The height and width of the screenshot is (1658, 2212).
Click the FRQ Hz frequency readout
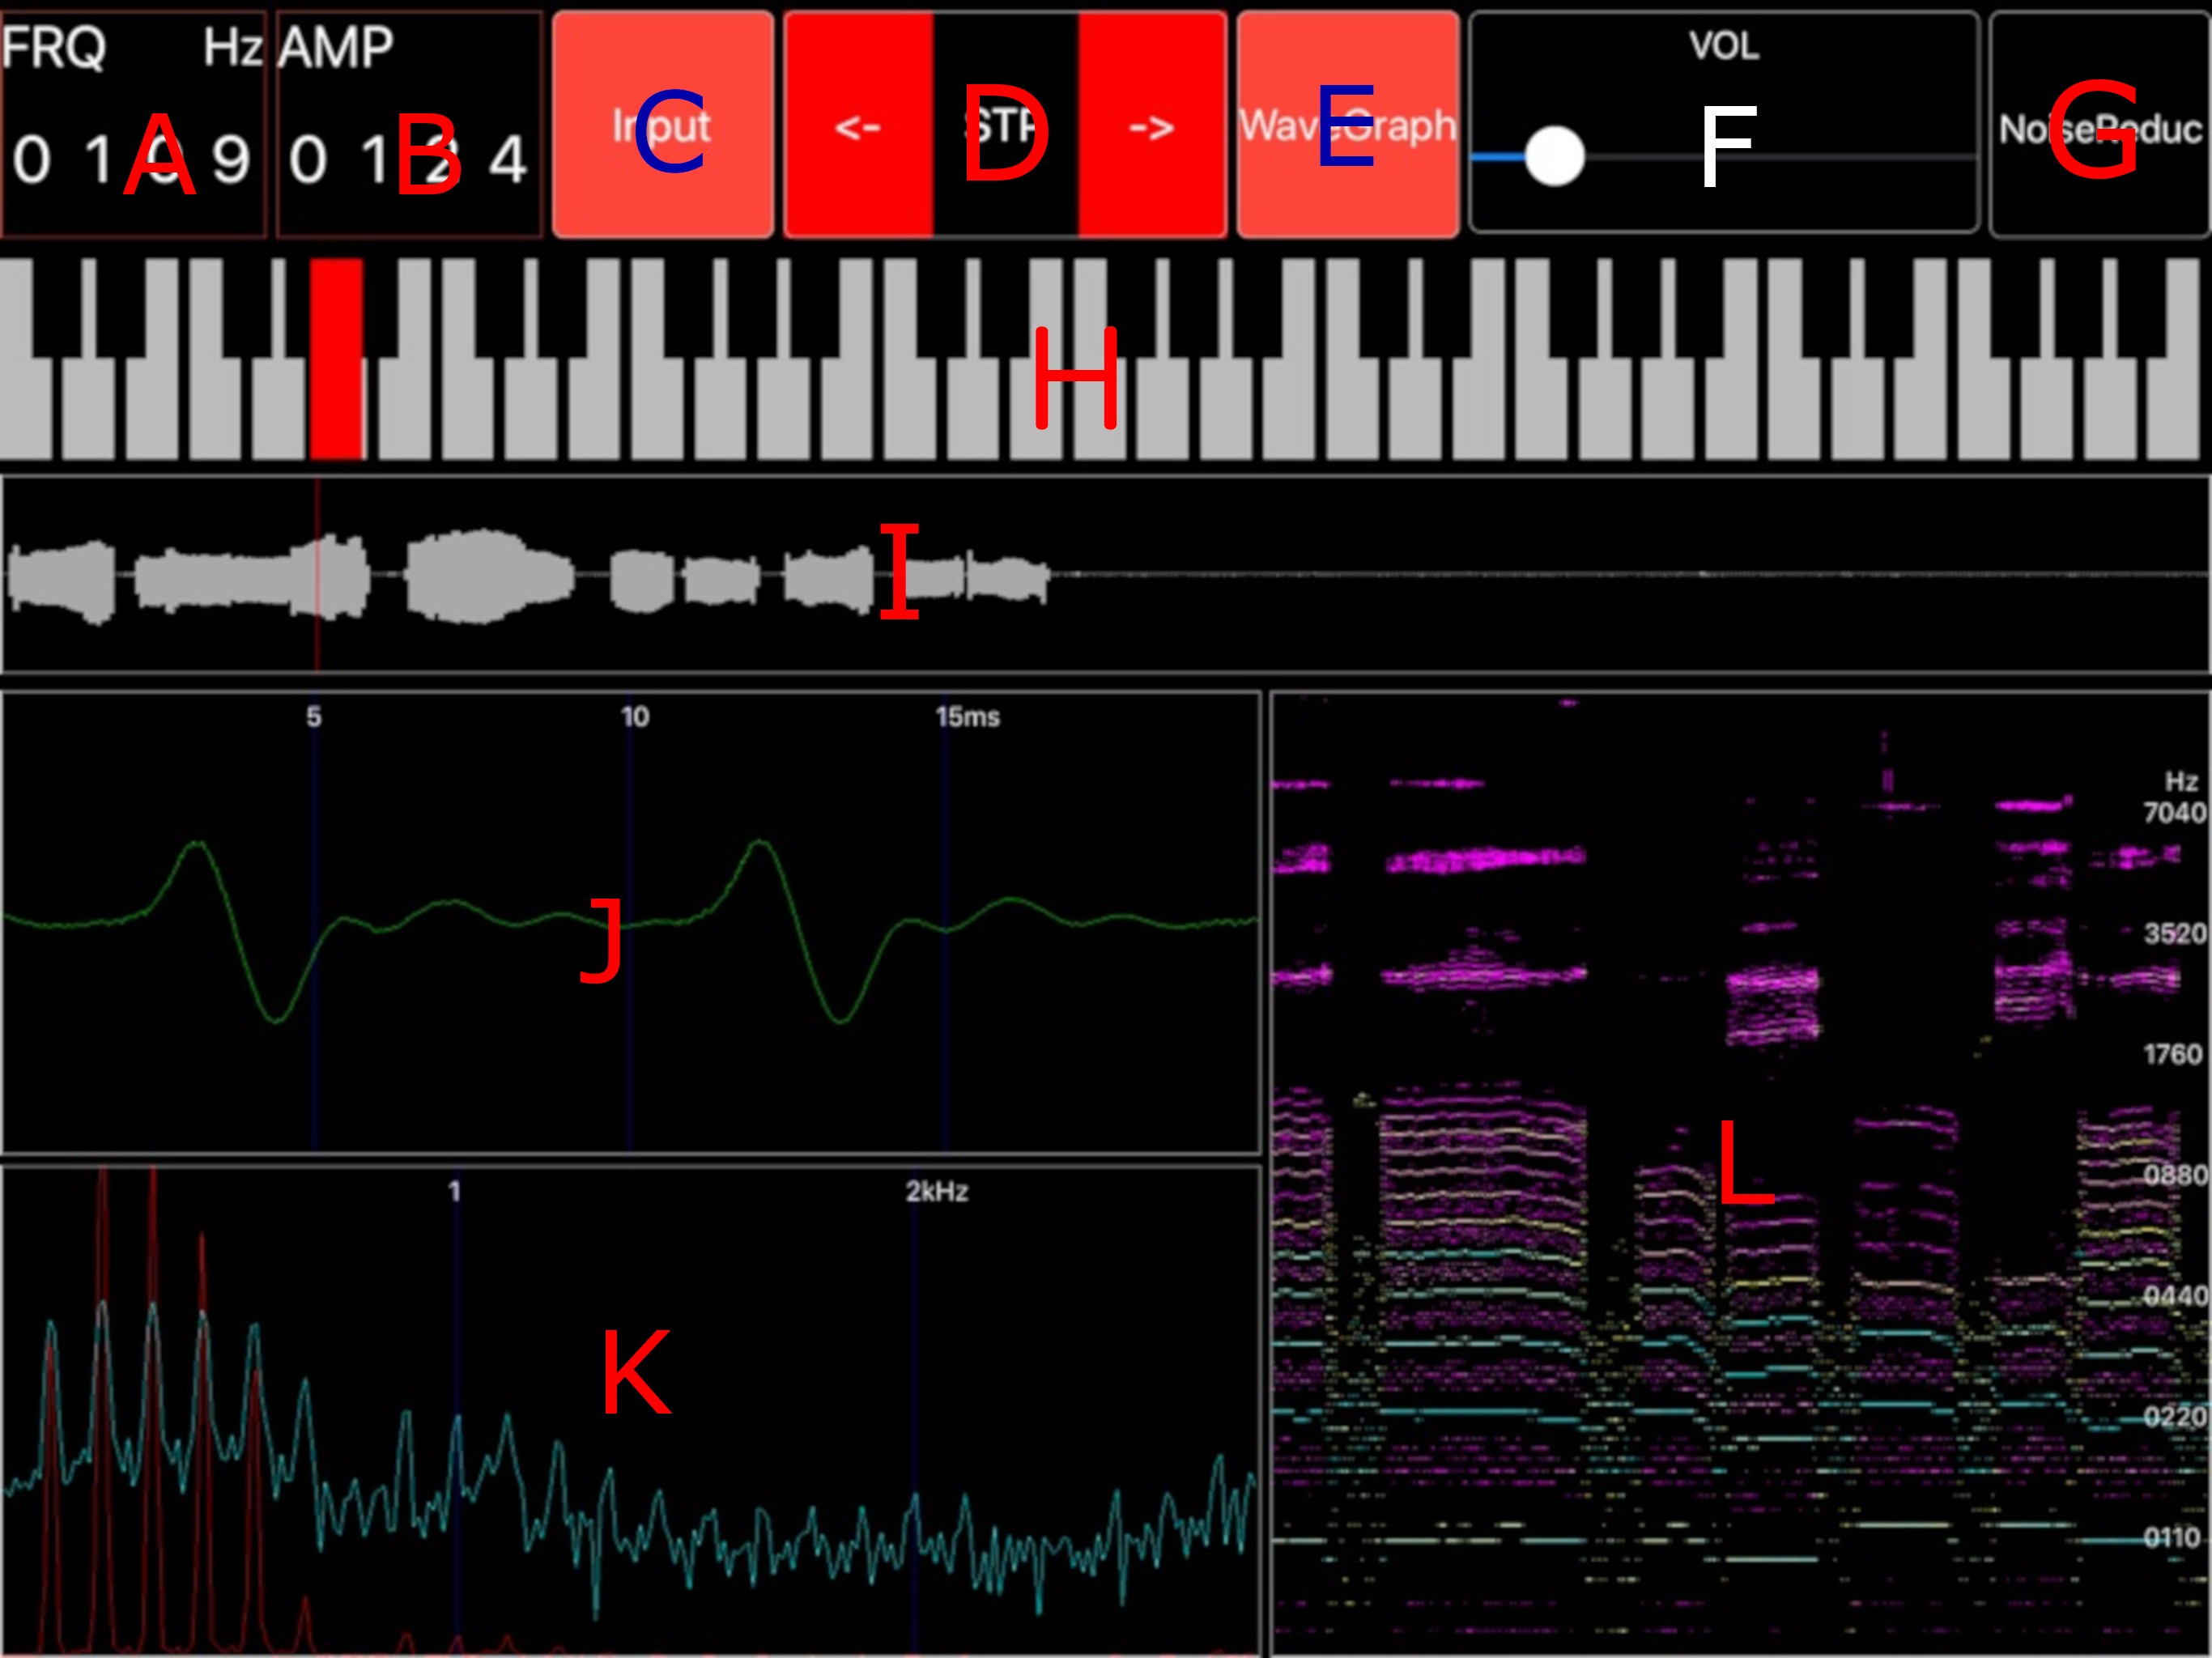pos(133,125)
